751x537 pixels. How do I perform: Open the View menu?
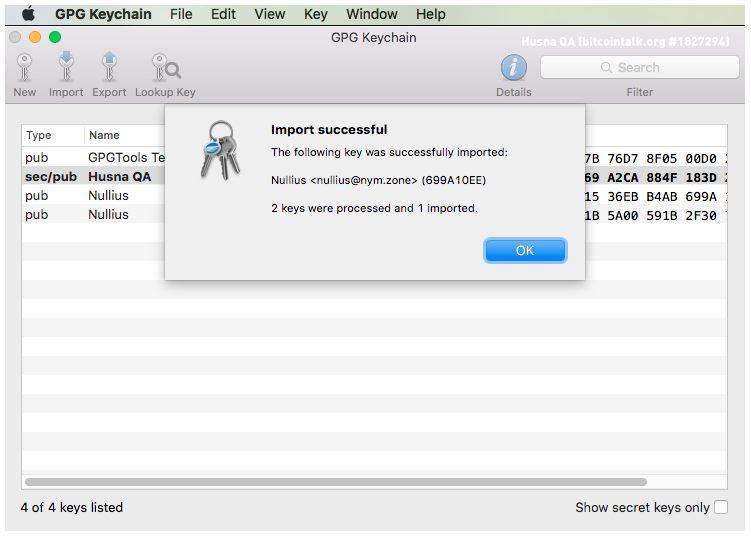tap(270, 14)
